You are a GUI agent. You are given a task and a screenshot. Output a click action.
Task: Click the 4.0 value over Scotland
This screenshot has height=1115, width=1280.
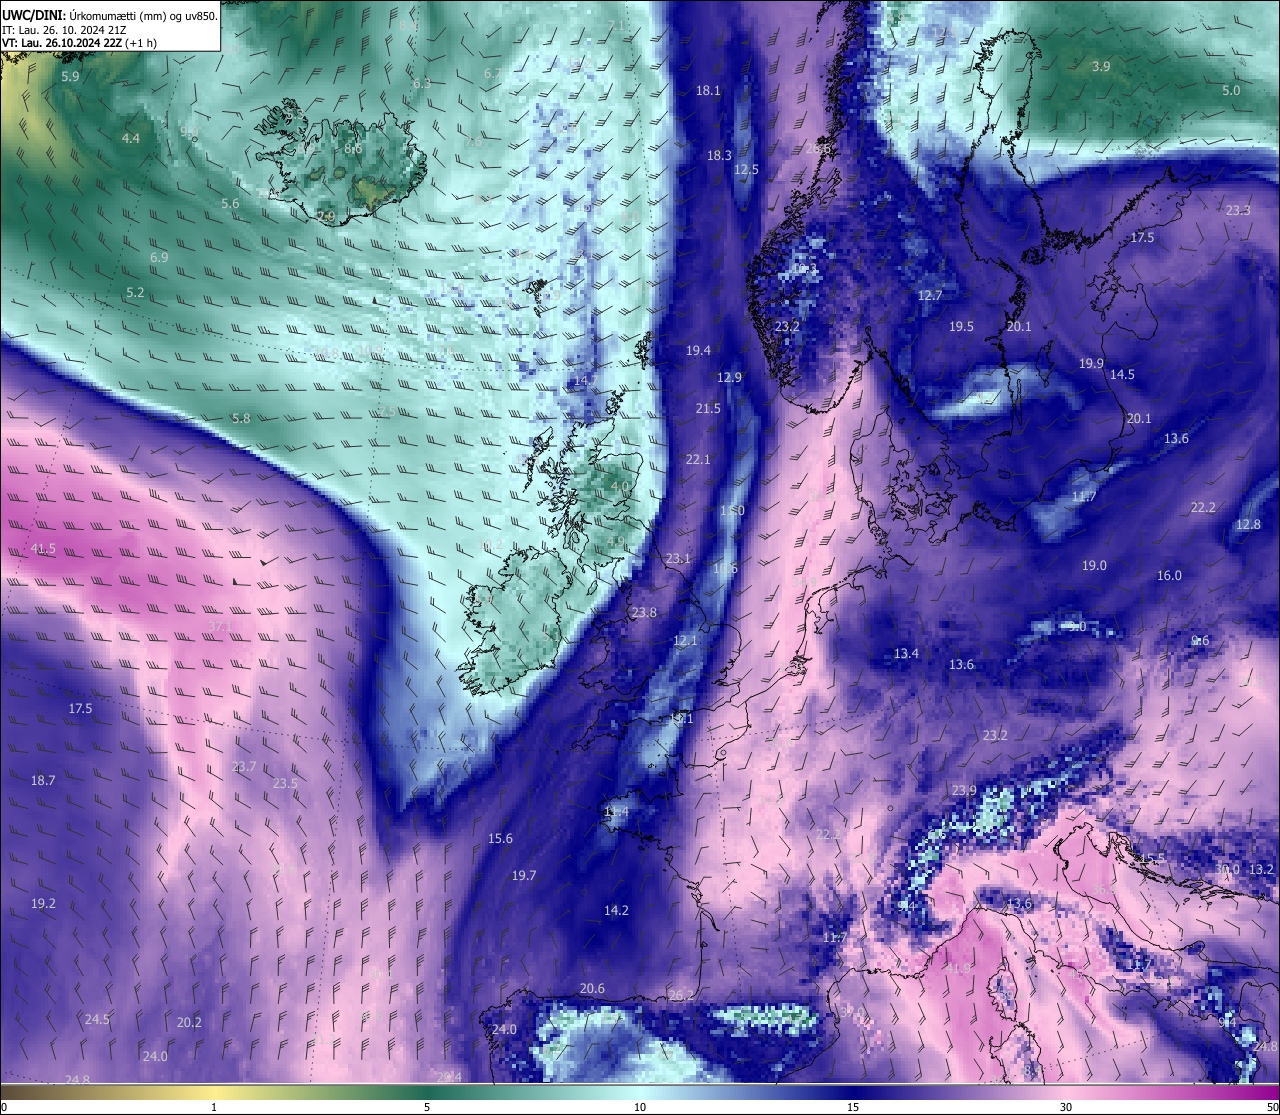click(x=620, y=486)
